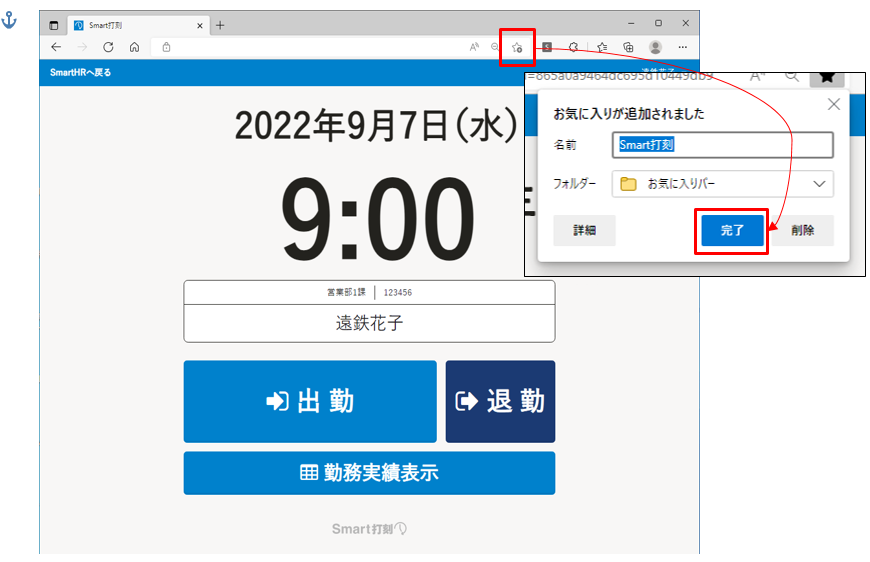Click SmartHRへ戻る link
The width and height of the screenshot is (870, 562).
pyautogui.click(x=80, y=72)
